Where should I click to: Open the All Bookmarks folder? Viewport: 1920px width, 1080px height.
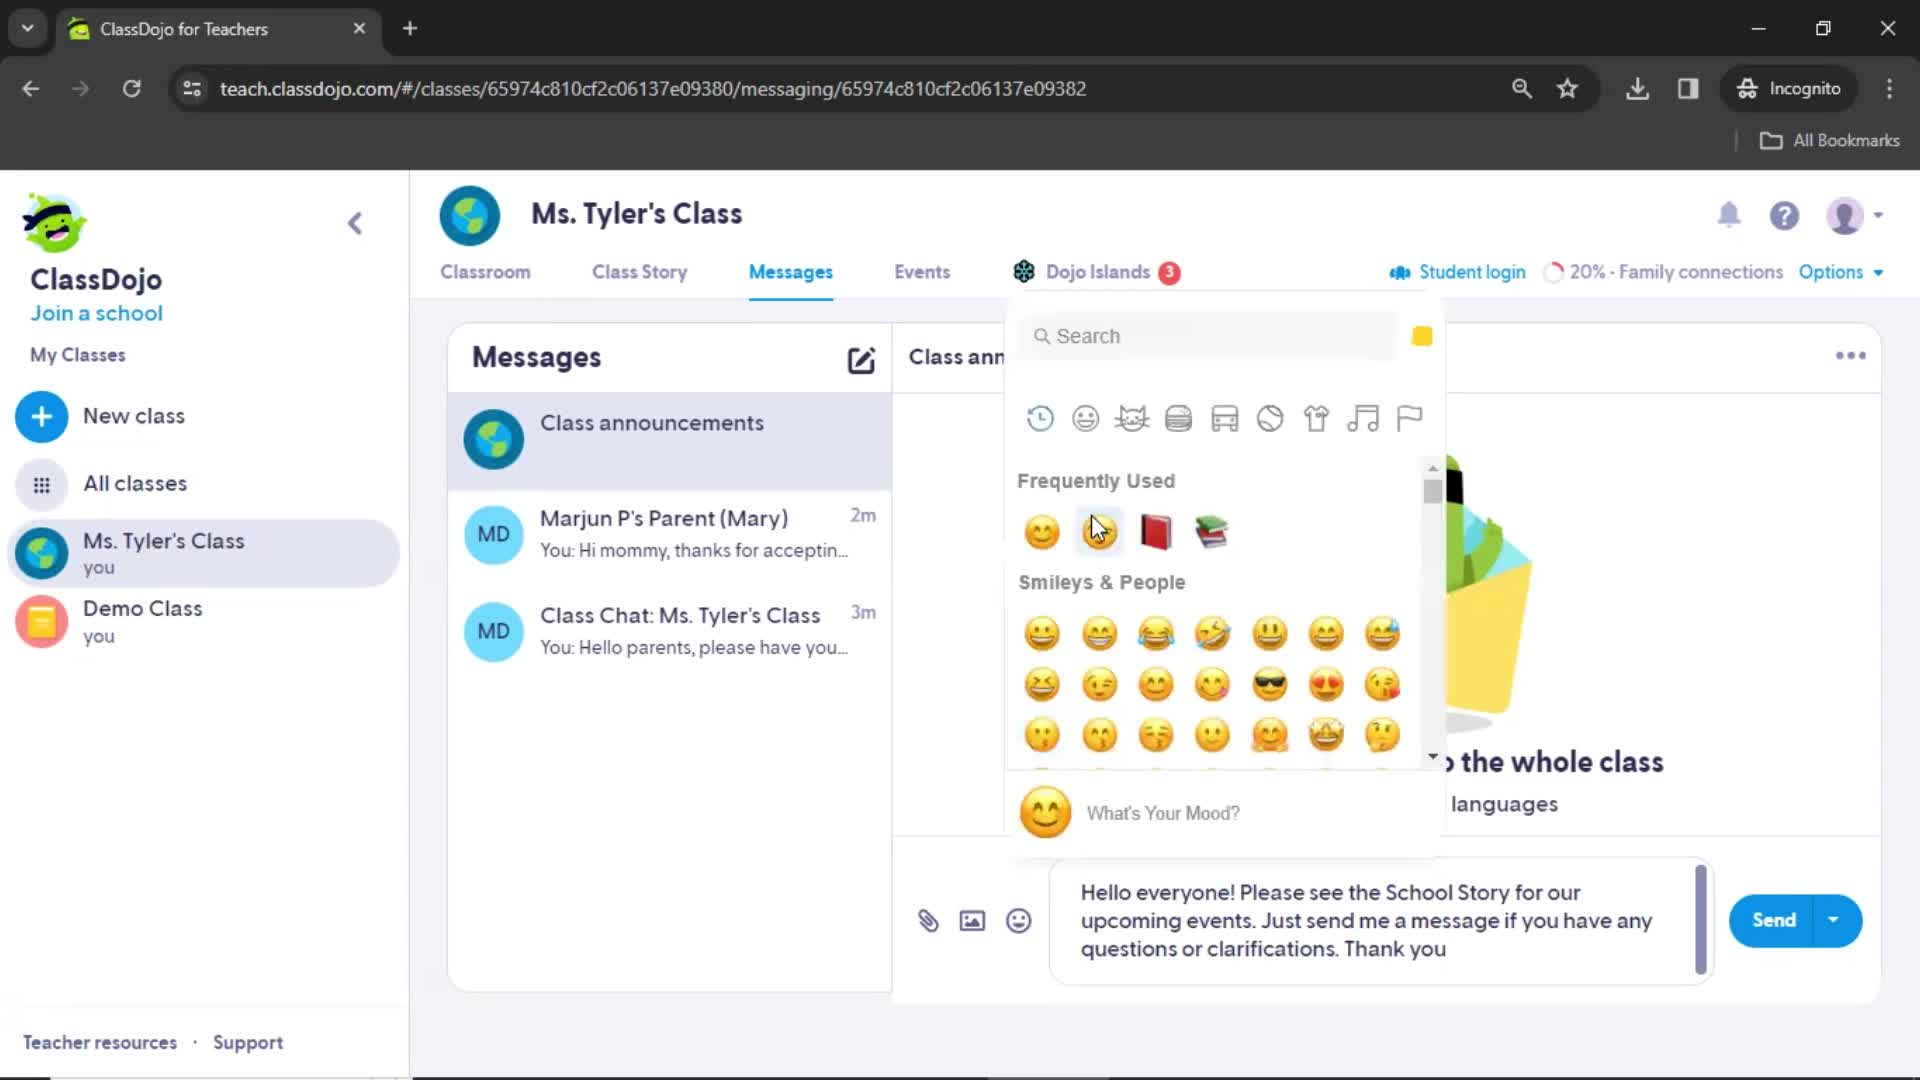click(1829, 141)
